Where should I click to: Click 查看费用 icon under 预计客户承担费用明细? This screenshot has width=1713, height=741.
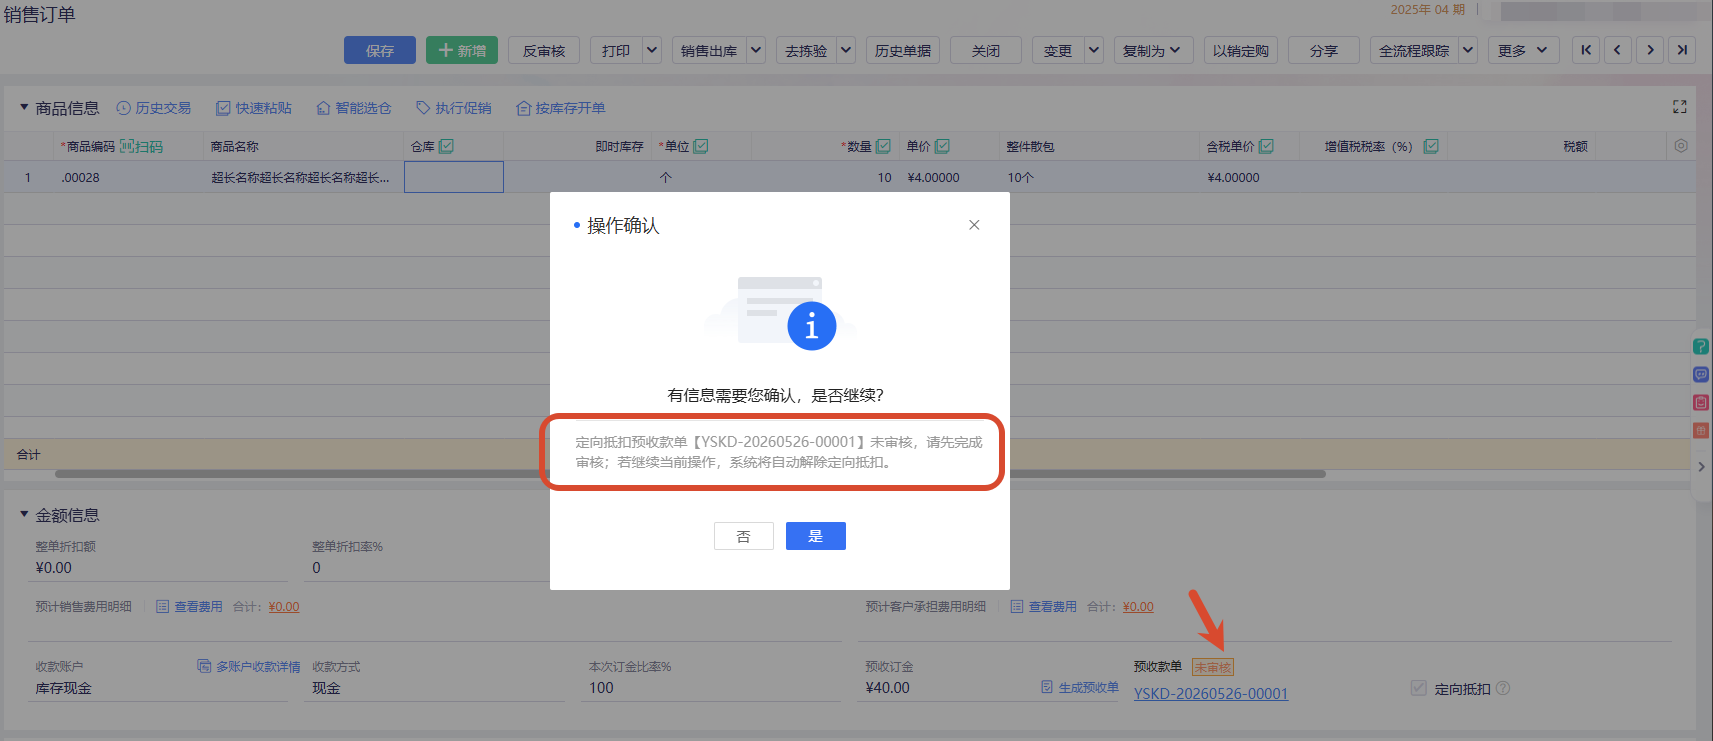(1017, 606)
